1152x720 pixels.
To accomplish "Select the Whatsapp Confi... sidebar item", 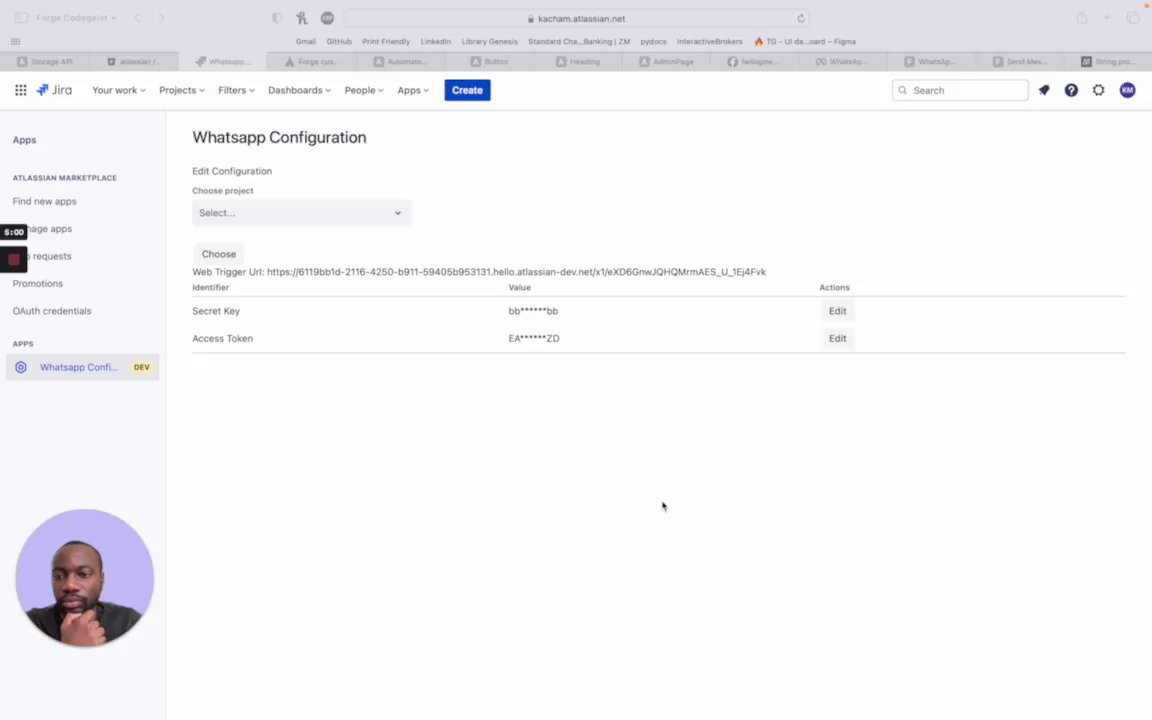I will [x=82, y=367].
